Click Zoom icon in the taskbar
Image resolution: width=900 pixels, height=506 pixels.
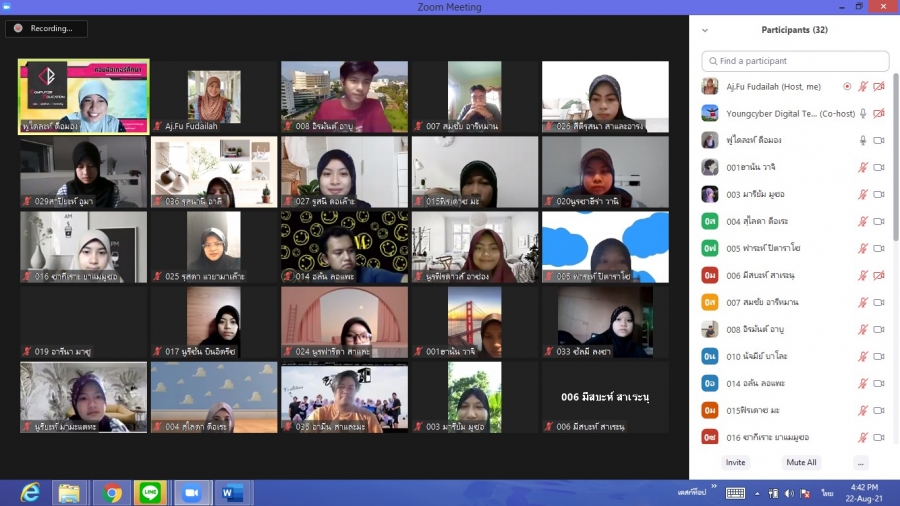192,493
